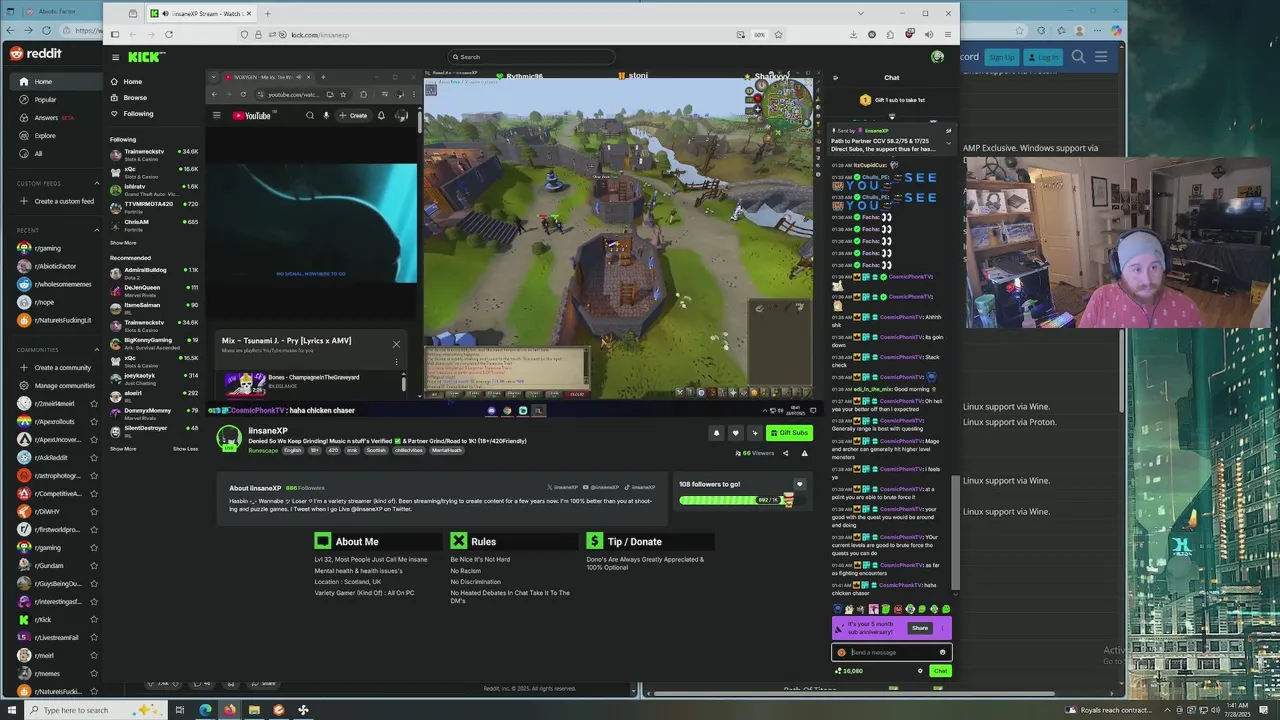
Task: Open browser tab list dropdown arrow
Action: coord(861,14)
